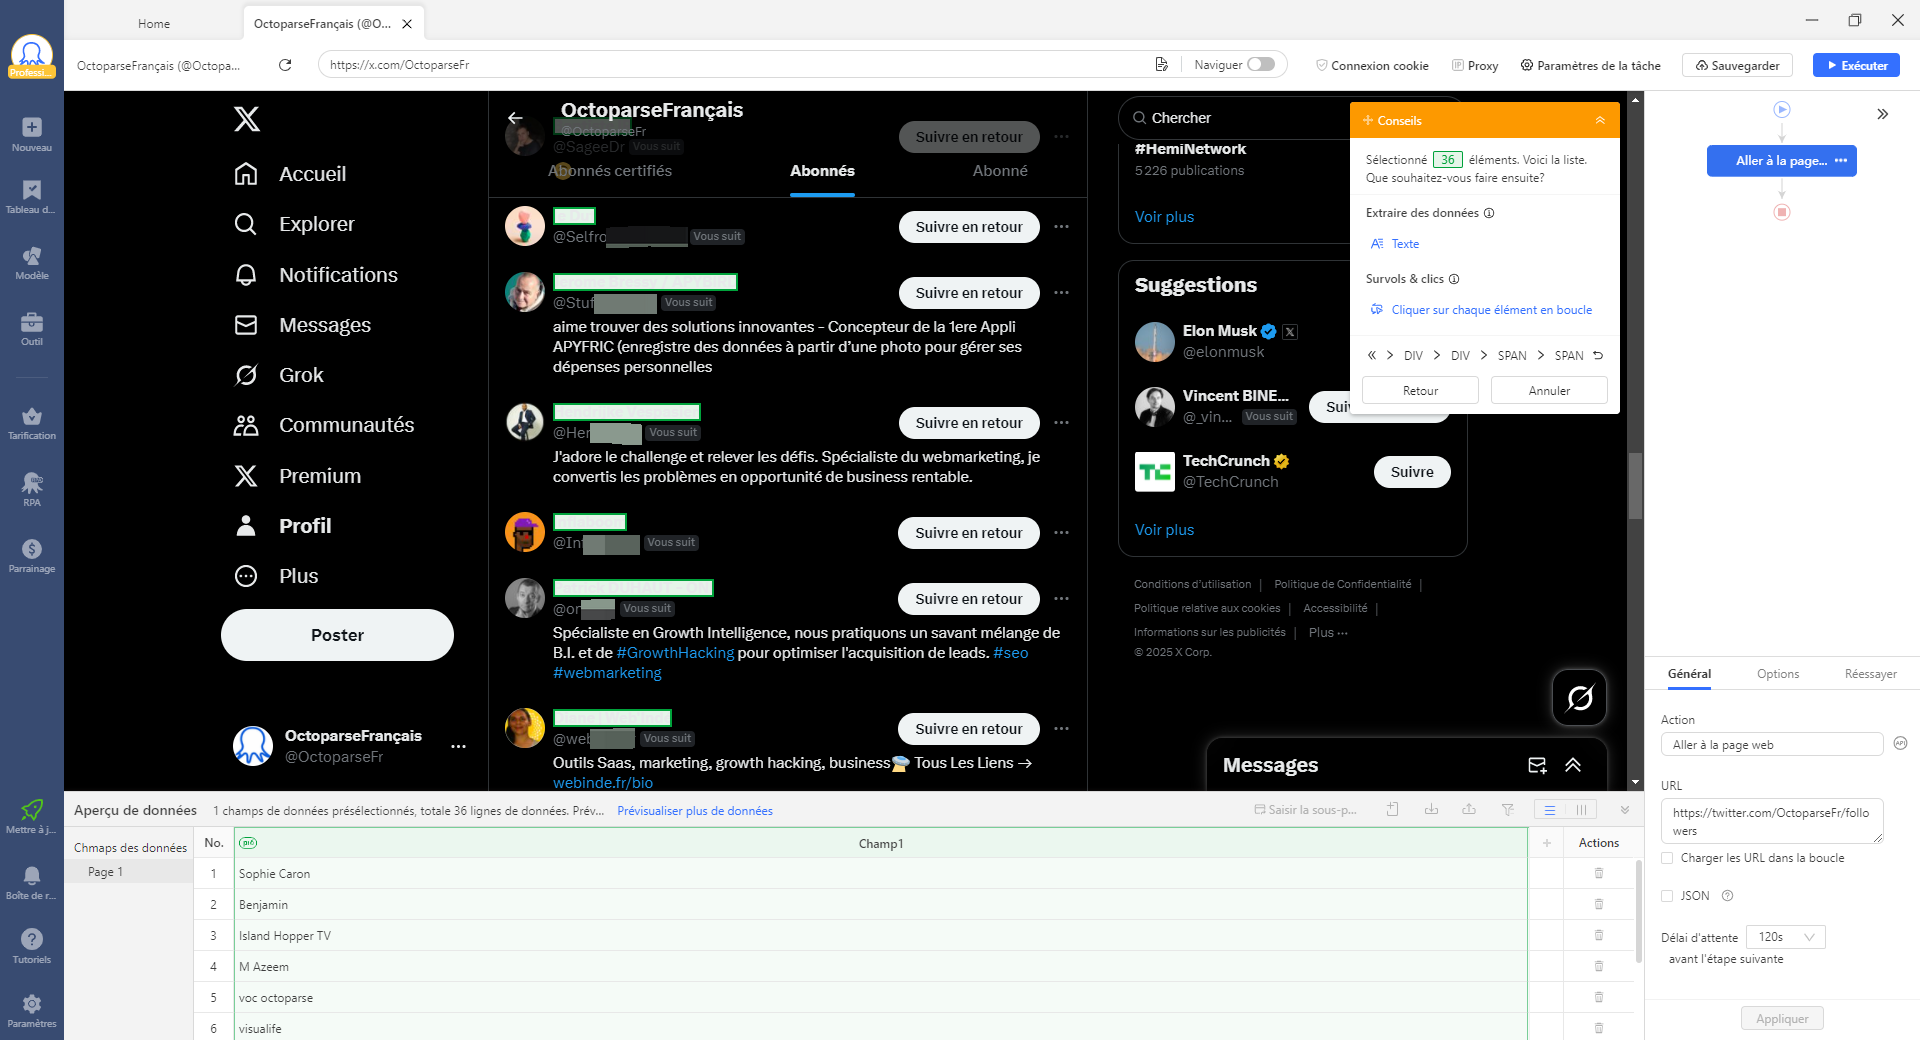Reload the page with the refresh icon
Viewport: 1920px width, 1040px height.
point(285,65)
